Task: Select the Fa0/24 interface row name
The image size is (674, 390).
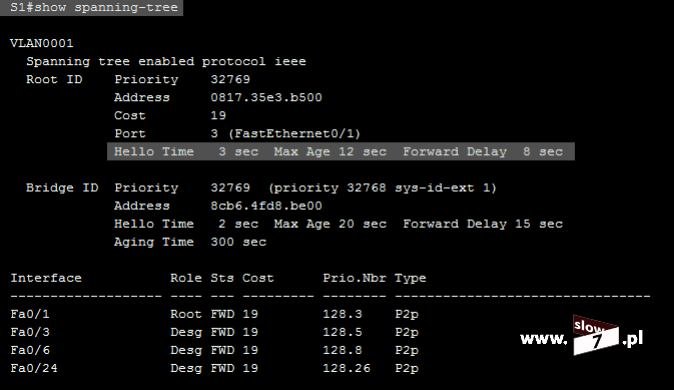Action: pos(34,369)
